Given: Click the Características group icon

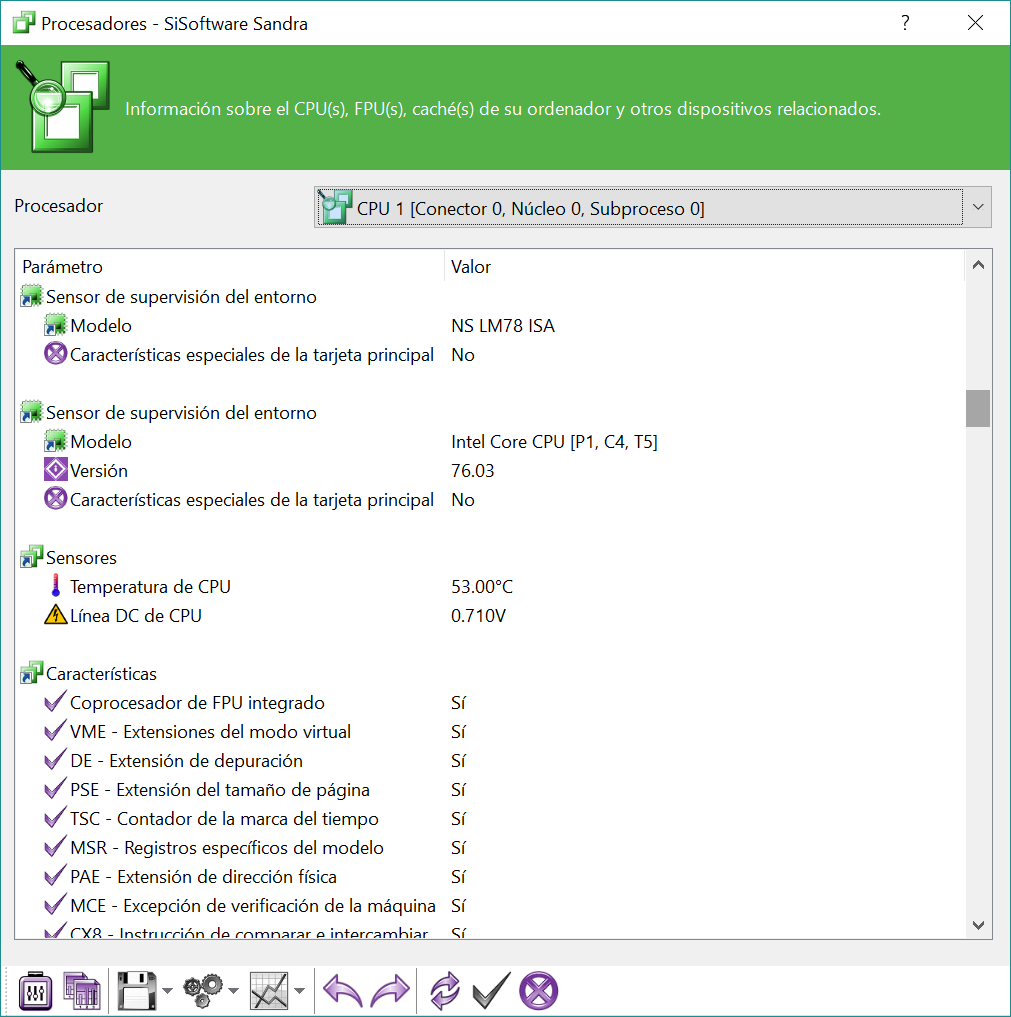Looking at the screenshot, I should coord(32,673).
